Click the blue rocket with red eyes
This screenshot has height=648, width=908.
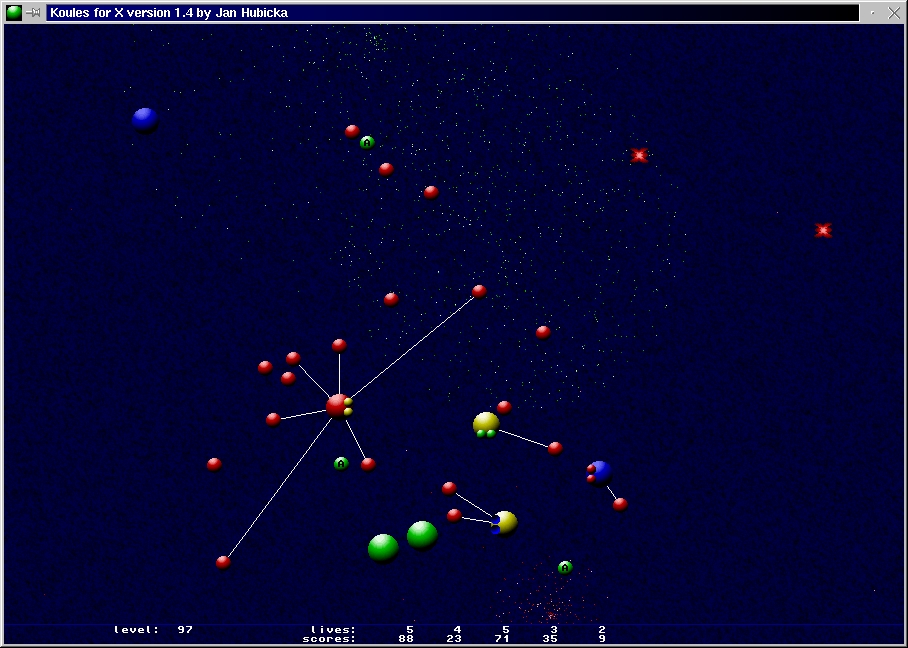tap(599, 471)
